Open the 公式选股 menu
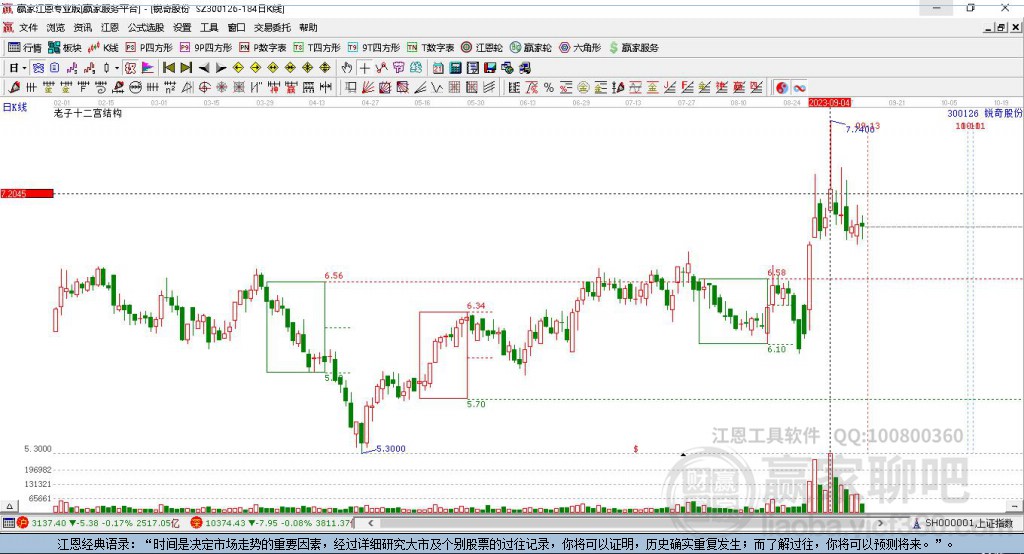Image resolution: width=1024 pixels, height=554 pixels. pos(146,27)
